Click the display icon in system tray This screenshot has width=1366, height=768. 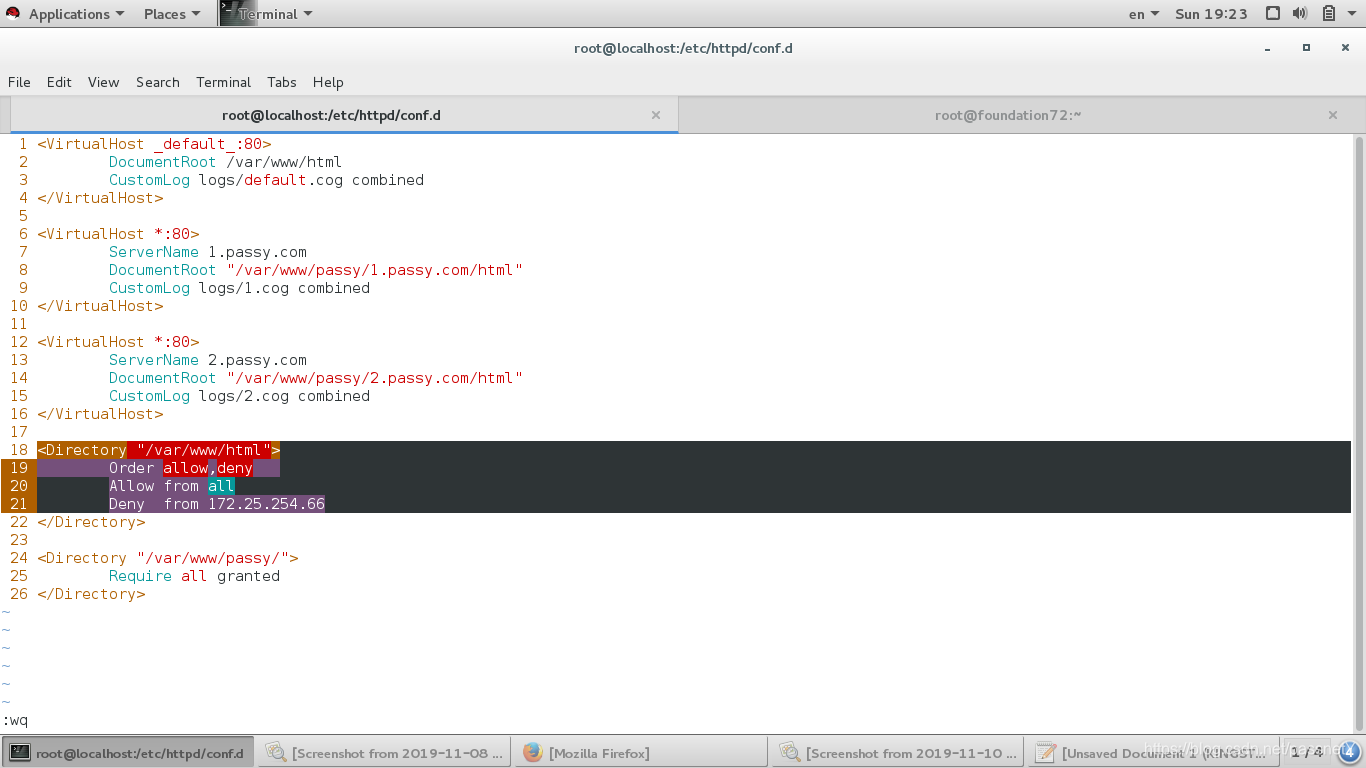click(1273, 14)
